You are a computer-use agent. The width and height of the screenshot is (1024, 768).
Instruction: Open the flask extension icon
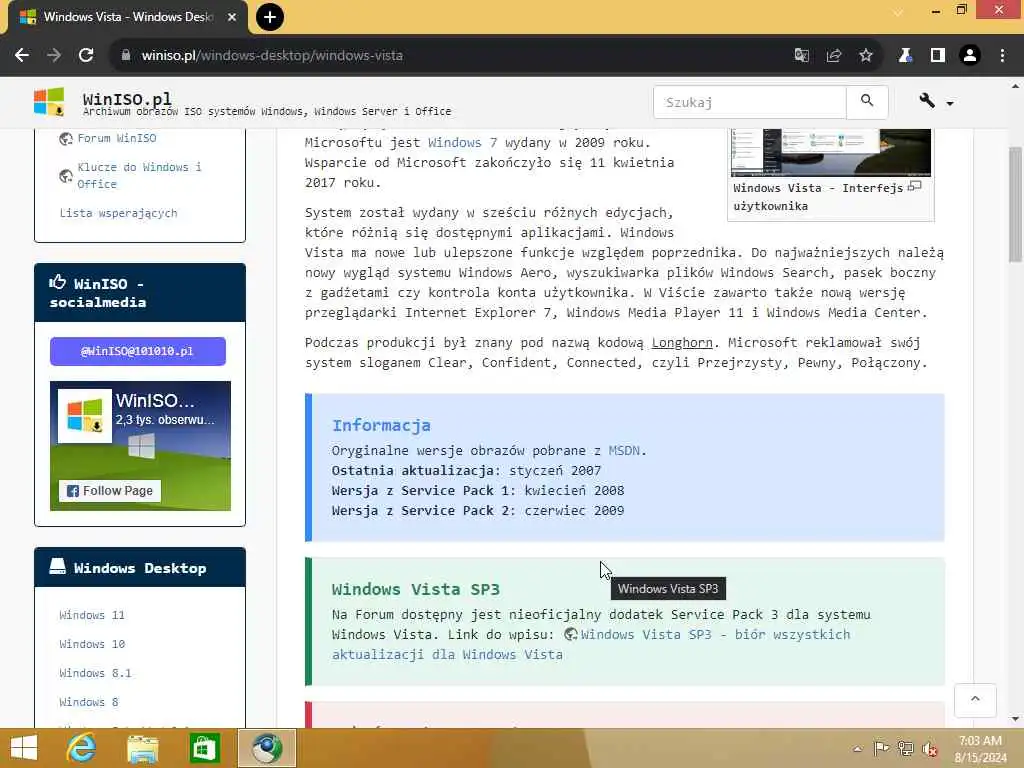pos(905,56)
